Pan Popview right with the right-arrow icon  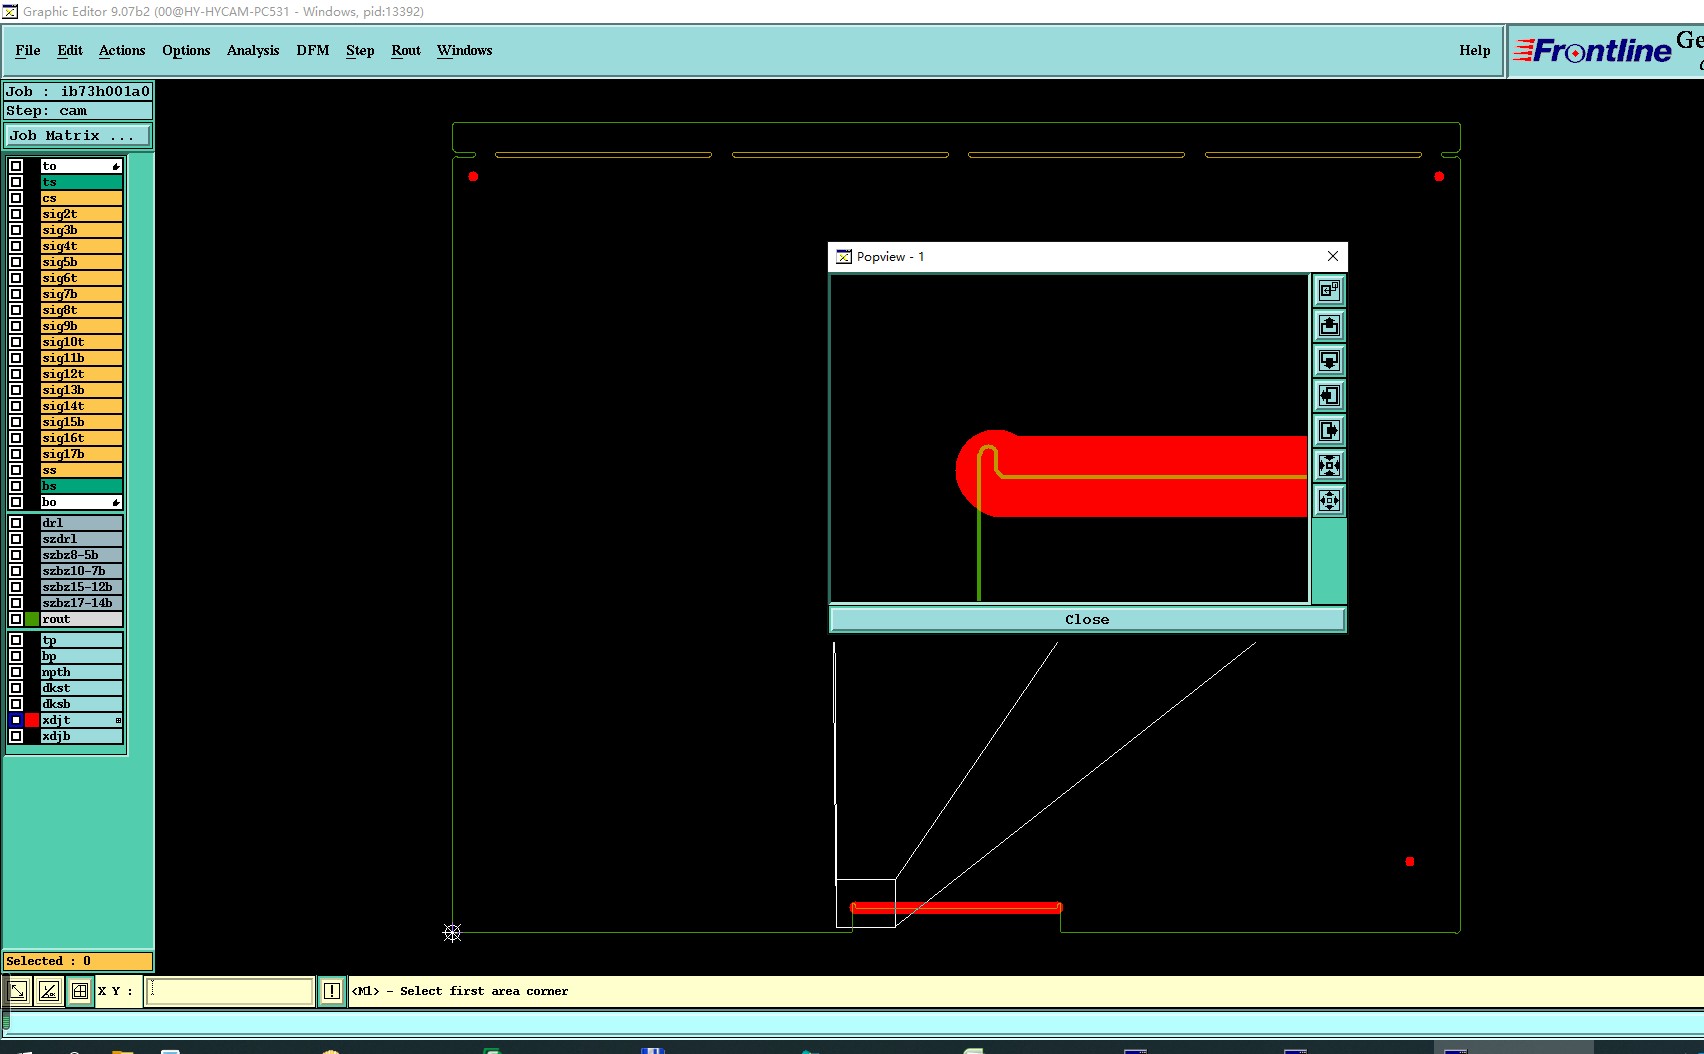[1329, 431]
